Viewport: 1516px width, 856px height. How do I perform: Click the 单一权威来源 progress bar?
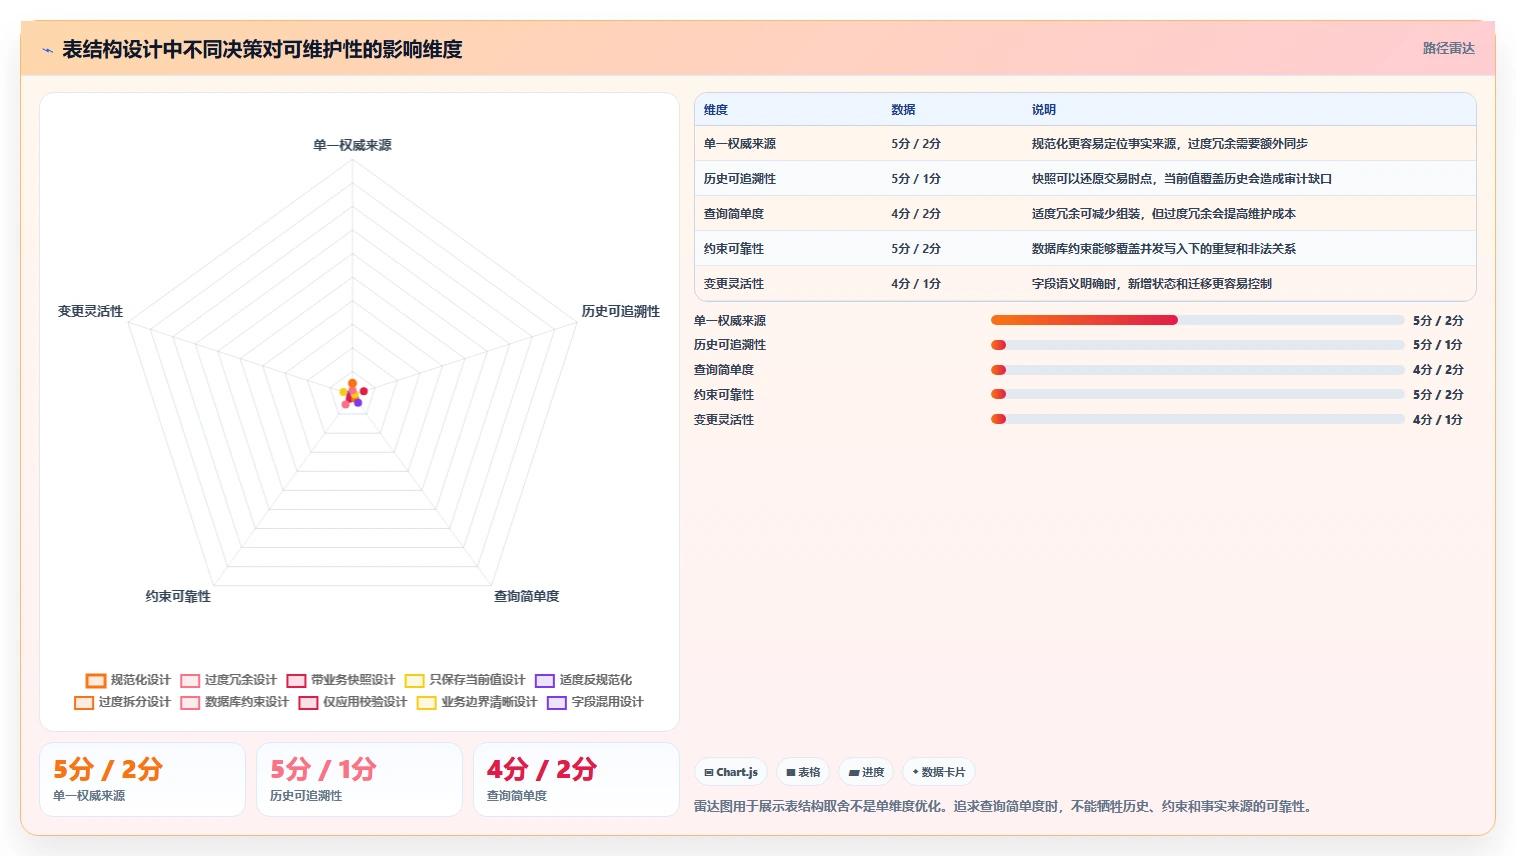[x=1197, y=320]
